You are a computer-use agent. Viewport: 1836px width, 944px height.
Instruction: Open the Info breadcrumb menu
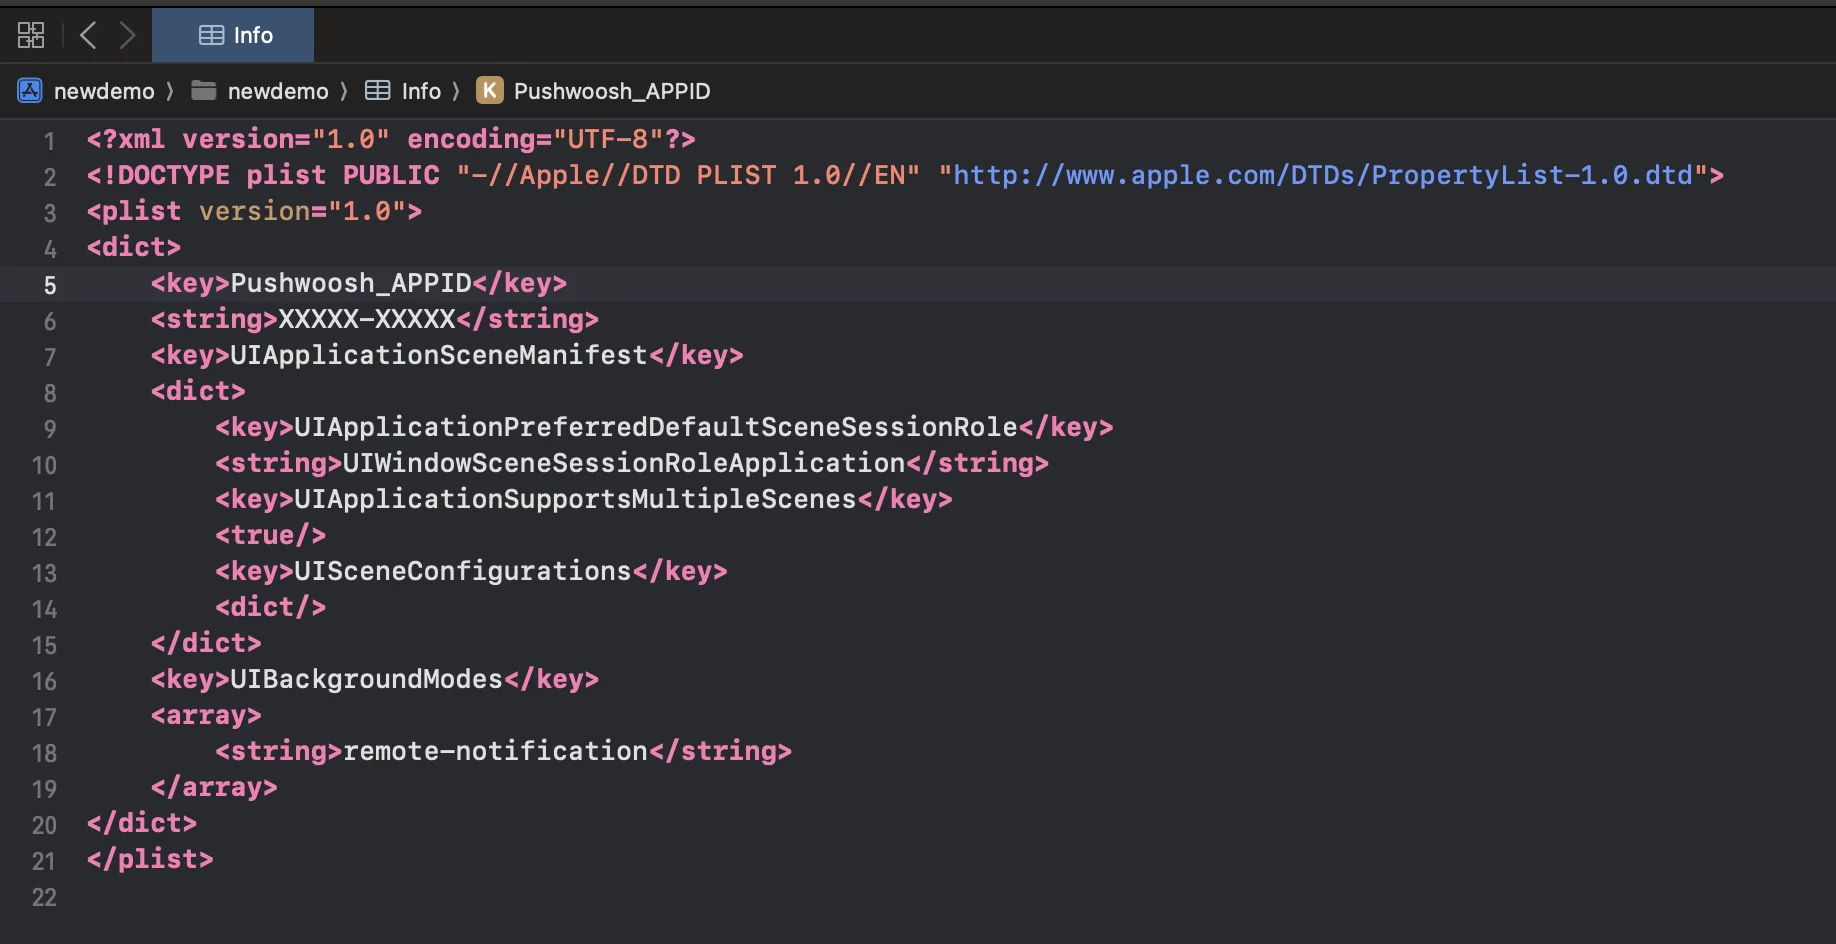[x=421, y=91]
